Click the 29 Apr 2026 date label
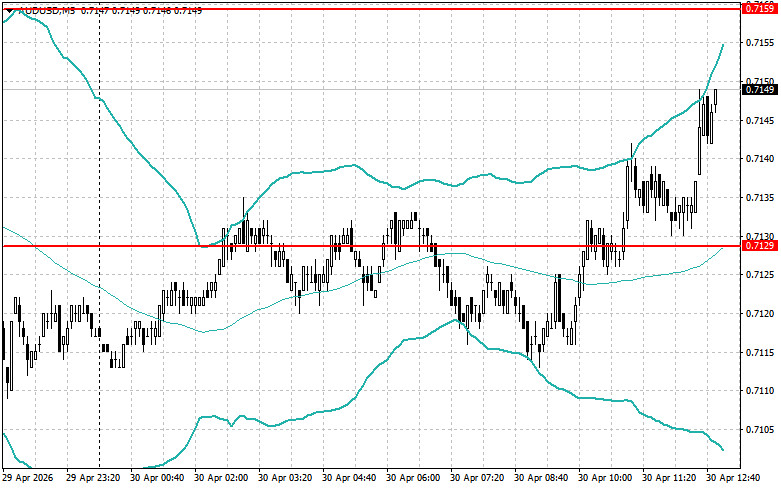The height and width of the screenshot is (489, 781). [27, 478]
